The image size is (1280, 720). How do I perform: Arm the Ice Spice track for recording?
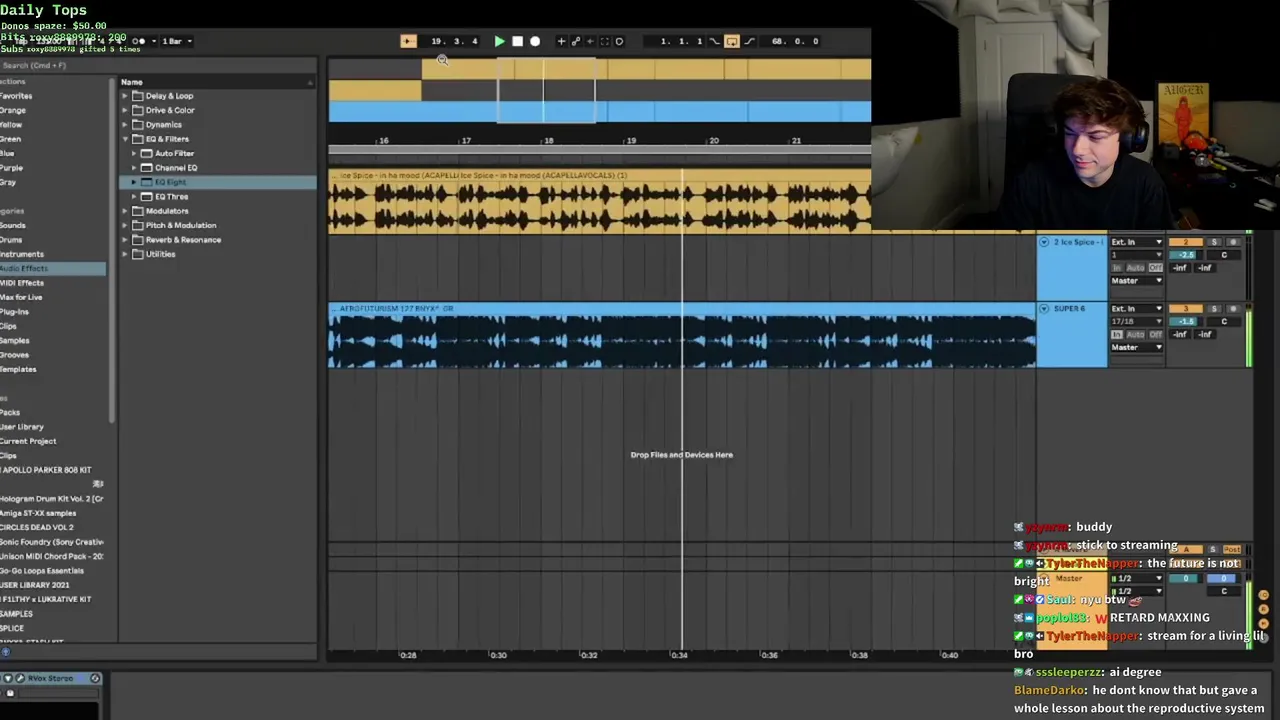pyautogui.click(x=1233, y=242)
